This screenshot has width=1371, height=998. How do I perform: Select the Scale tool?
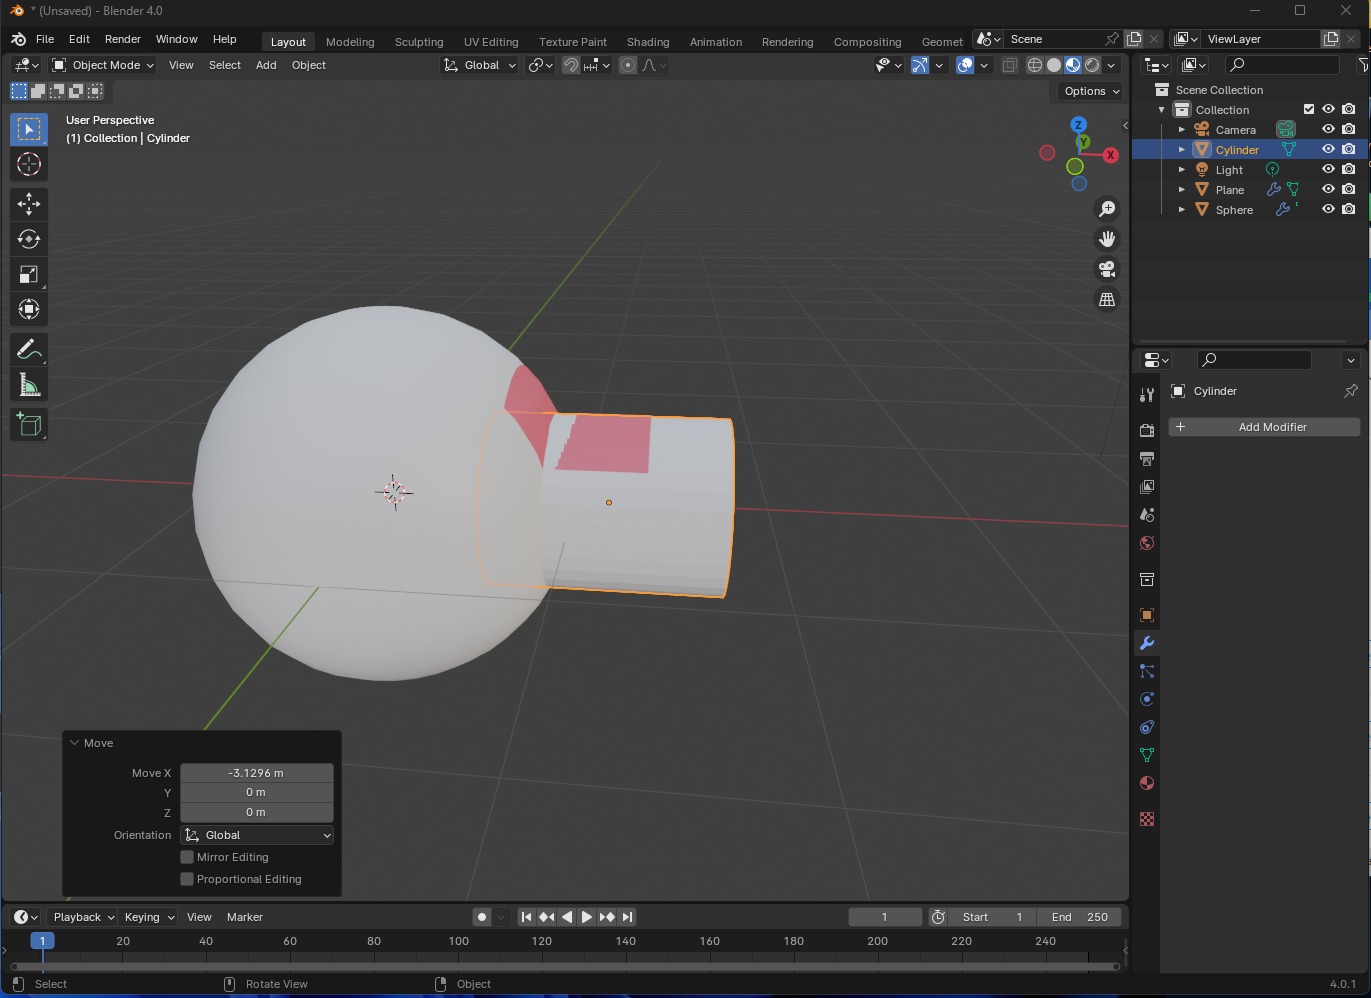tap(29, 274)
